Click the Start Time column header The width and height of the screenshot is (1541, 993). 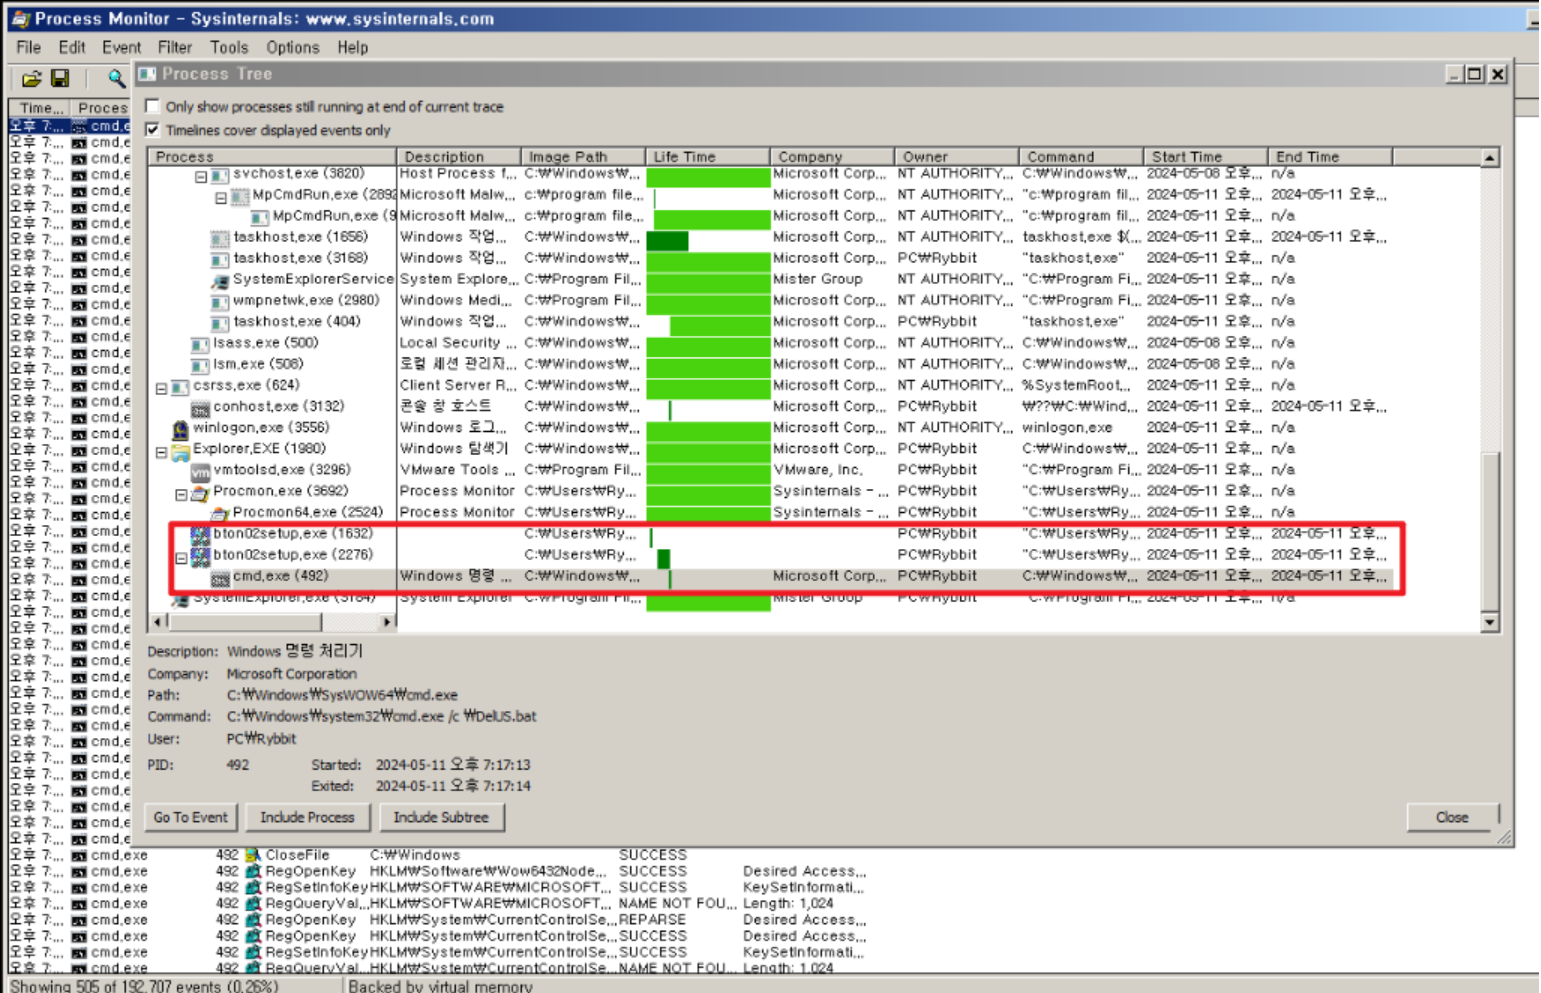pyautogui.click(x=1205, y=156)
